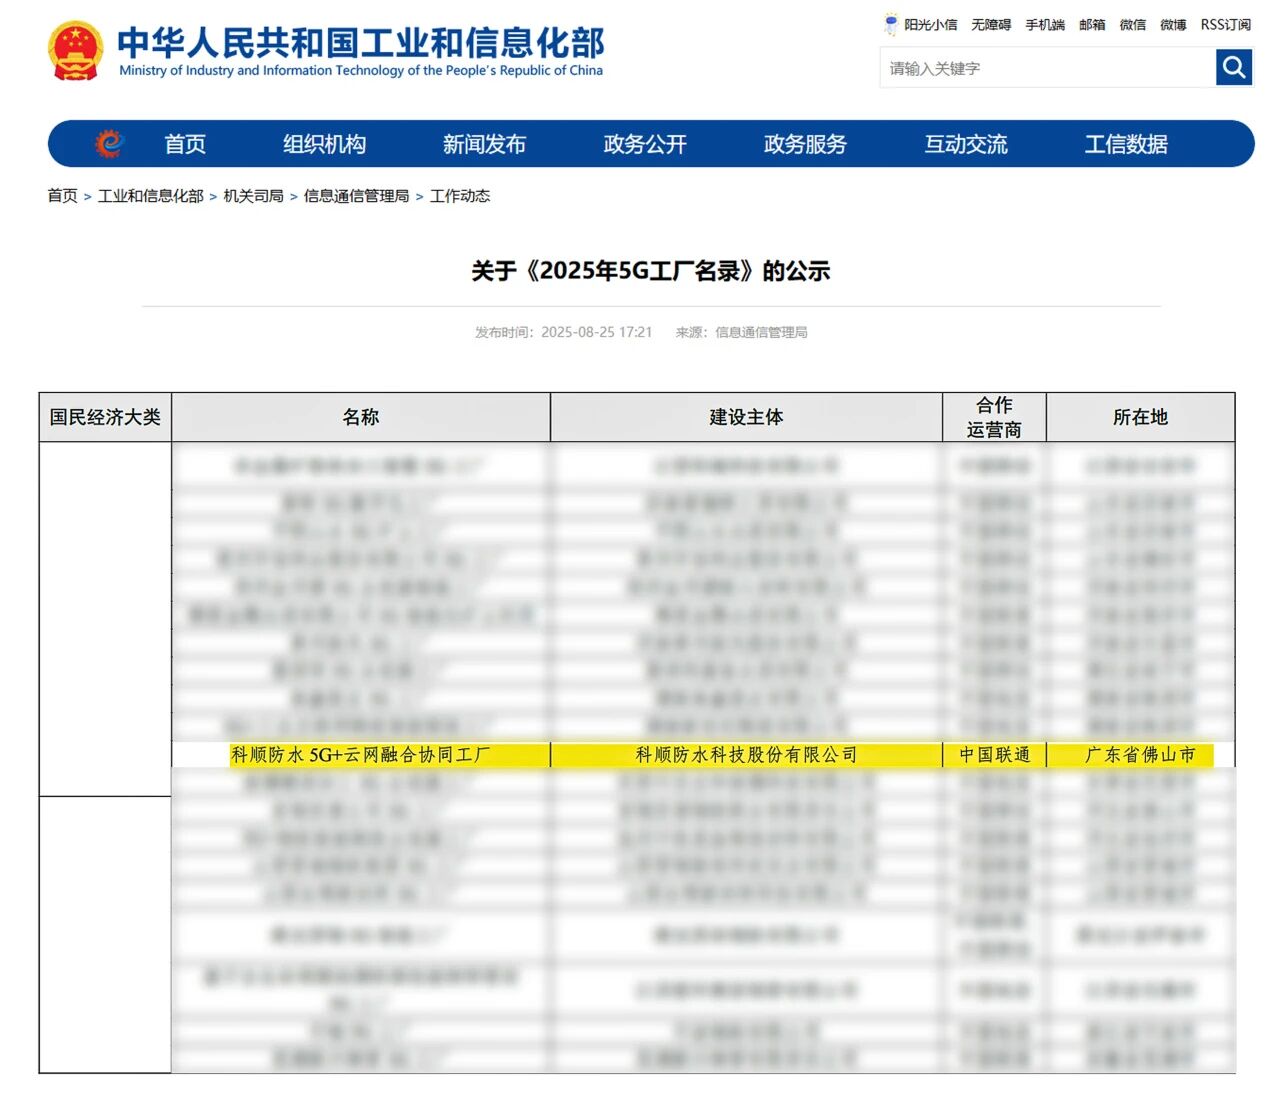The image size is (1280, 1109).
Task: Click the 微博 header link
Action: tap(1173, 25)
